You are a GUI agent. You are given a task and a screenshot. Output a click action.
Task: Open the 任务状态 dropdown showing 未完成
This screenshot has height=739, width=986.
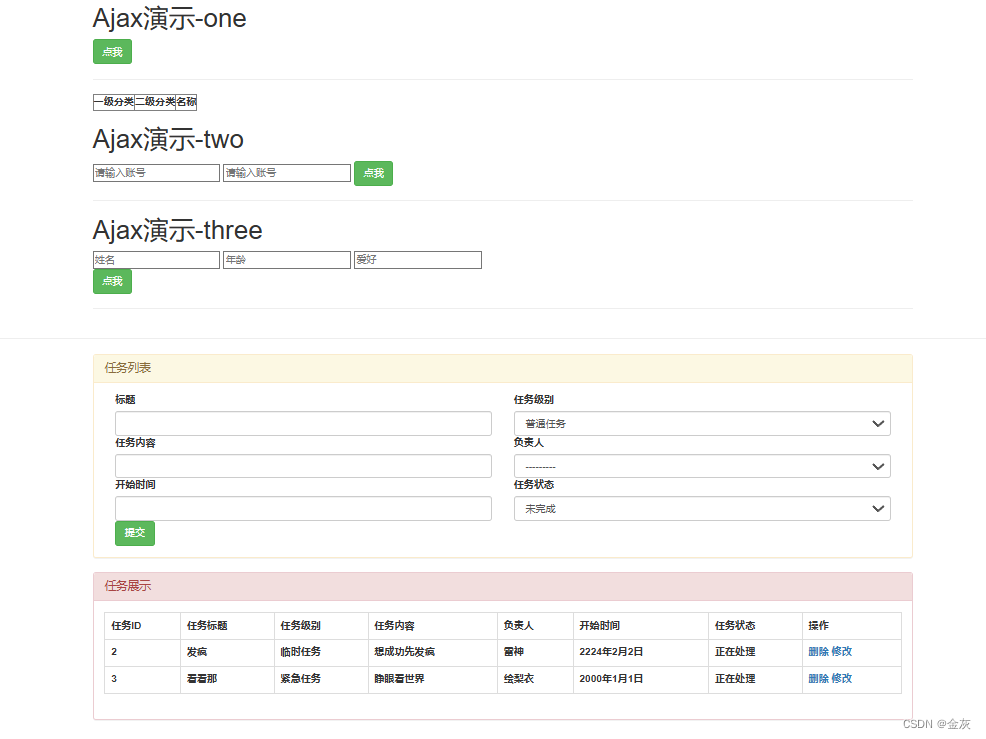pos(702,508)
